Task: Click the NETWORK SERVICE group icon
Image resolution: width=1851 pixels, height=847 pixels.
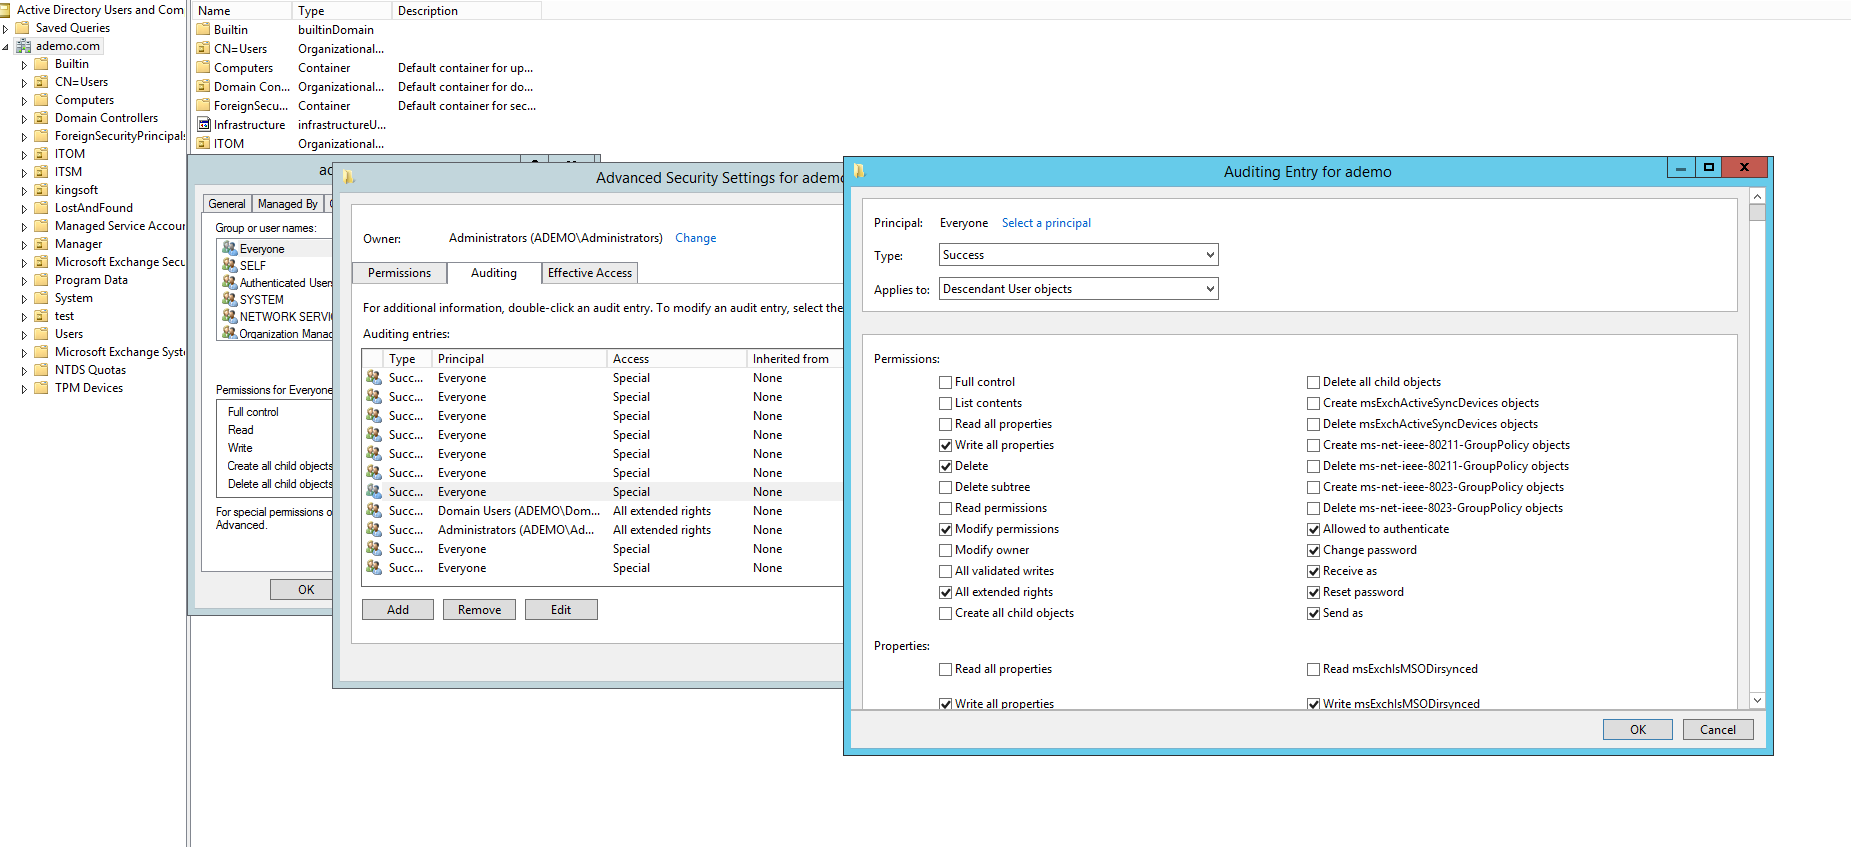Action: pos(230,316)
